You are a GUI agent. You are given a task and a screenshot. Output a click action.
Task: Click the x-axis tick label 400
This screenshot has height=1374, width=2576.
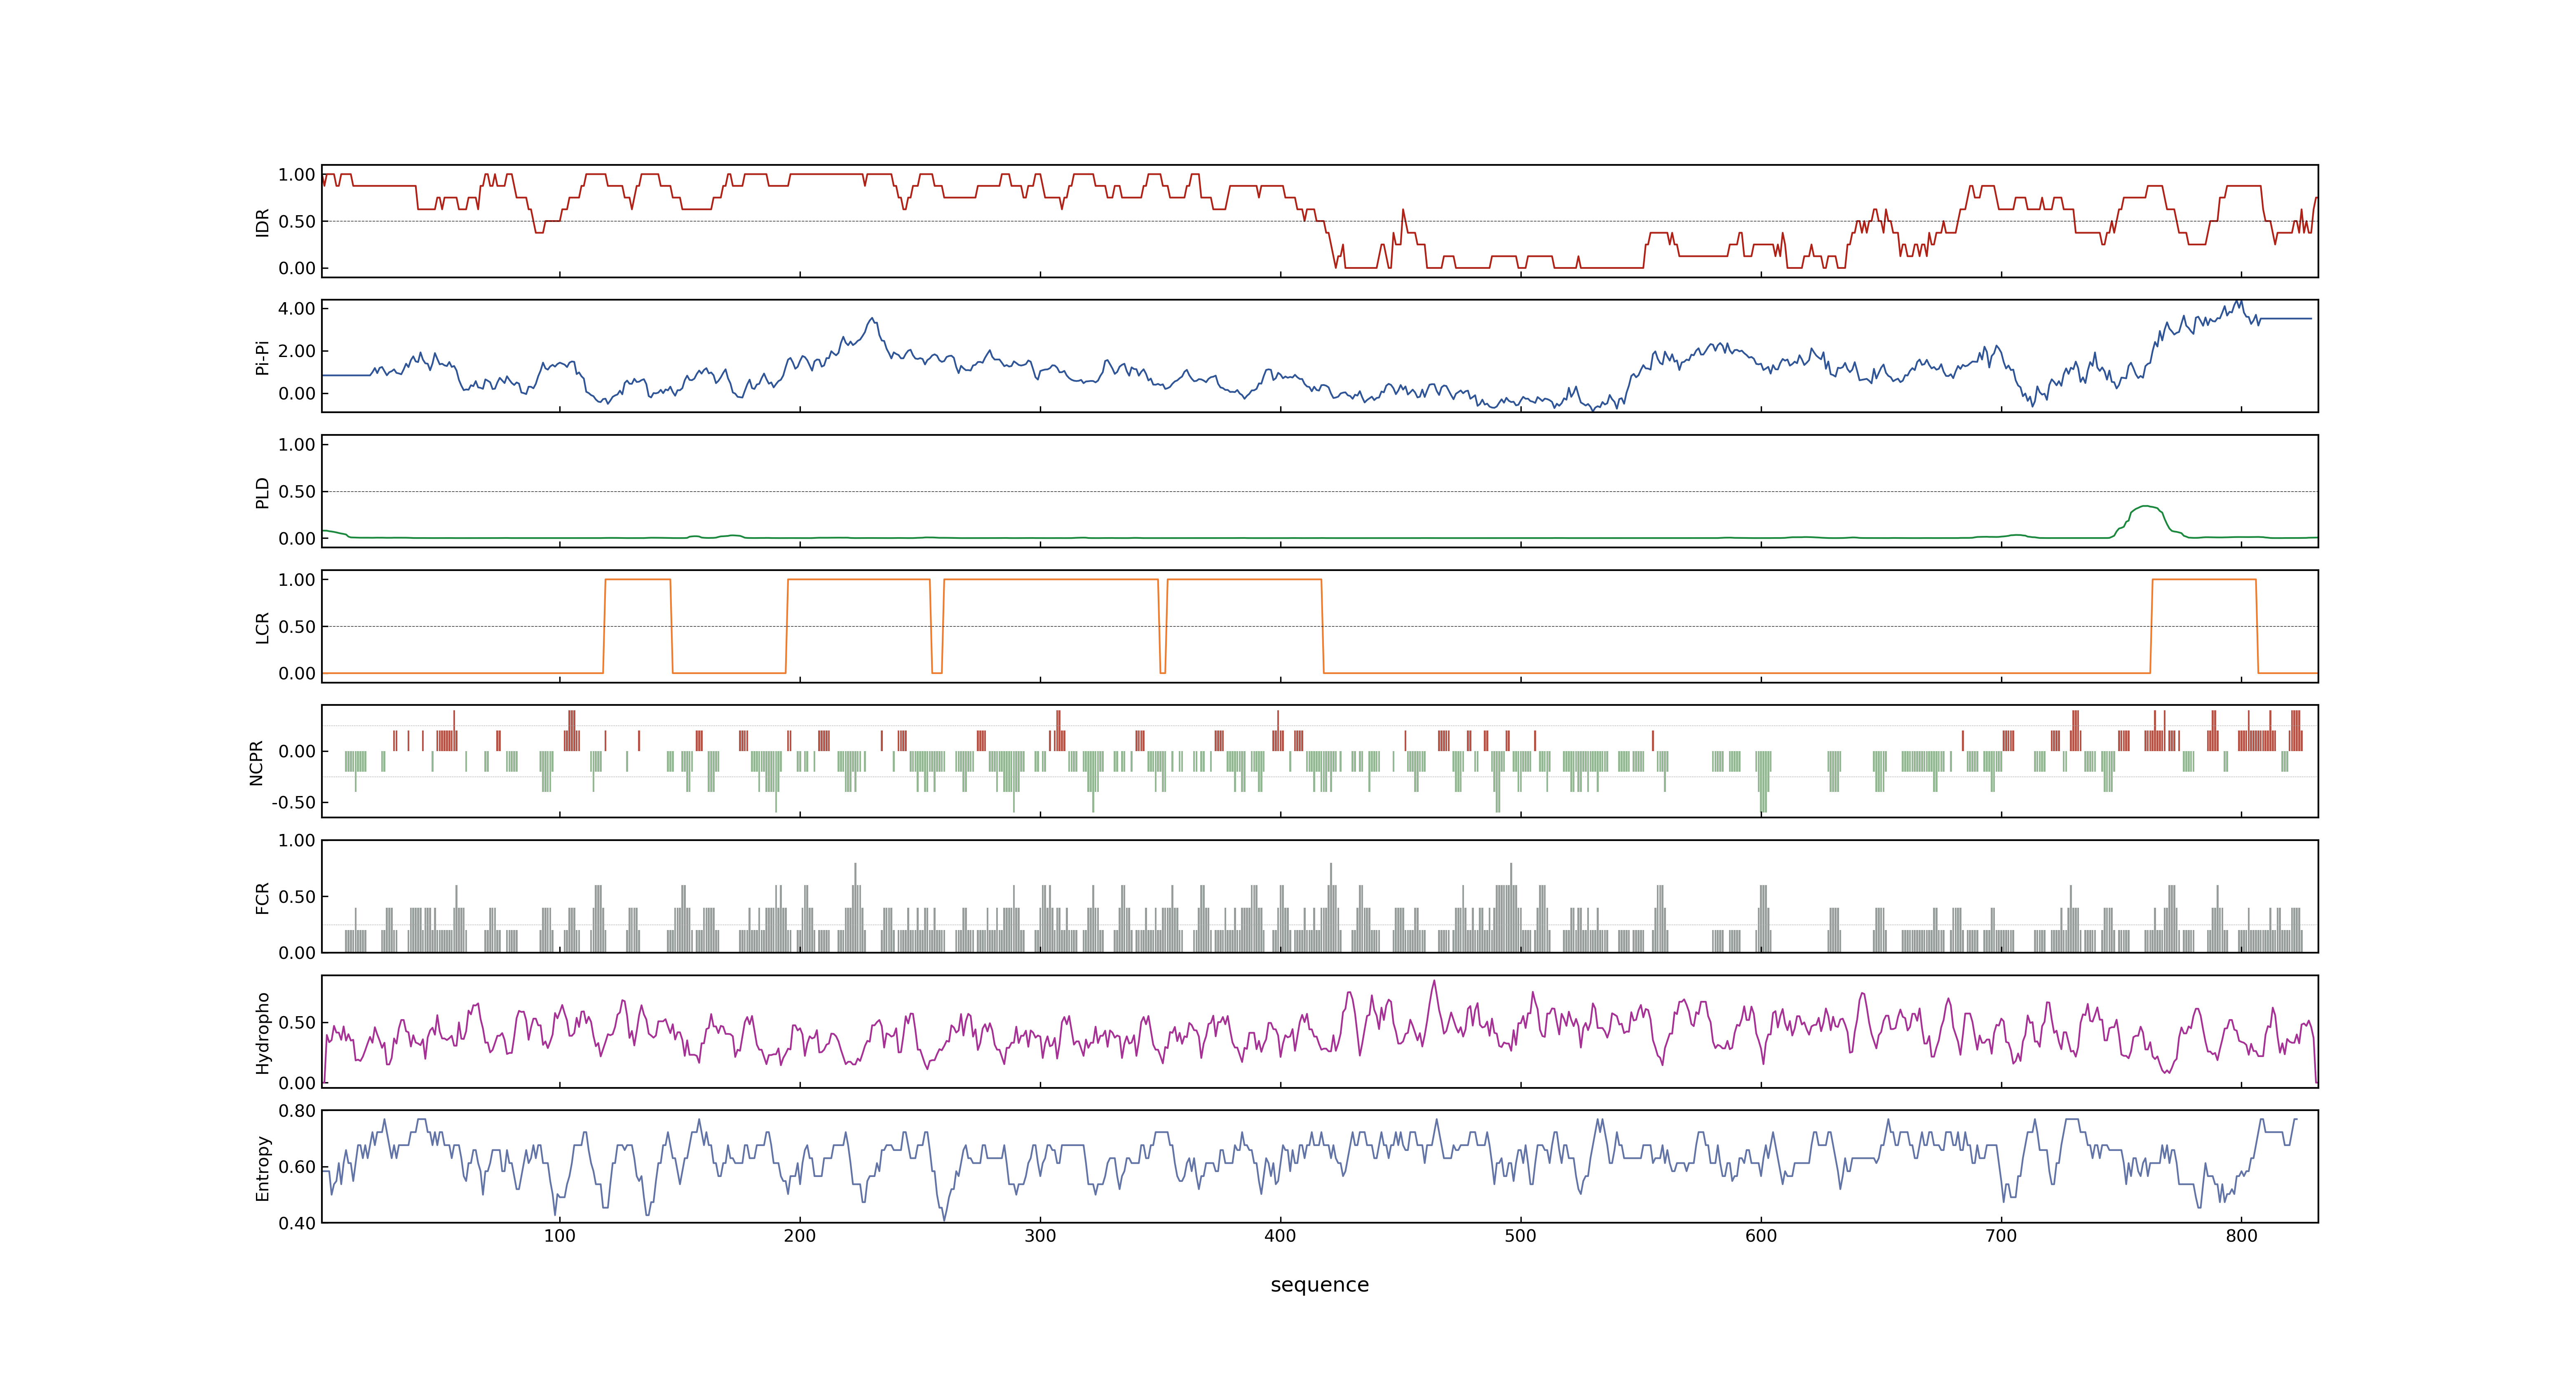point(1280,1236)
